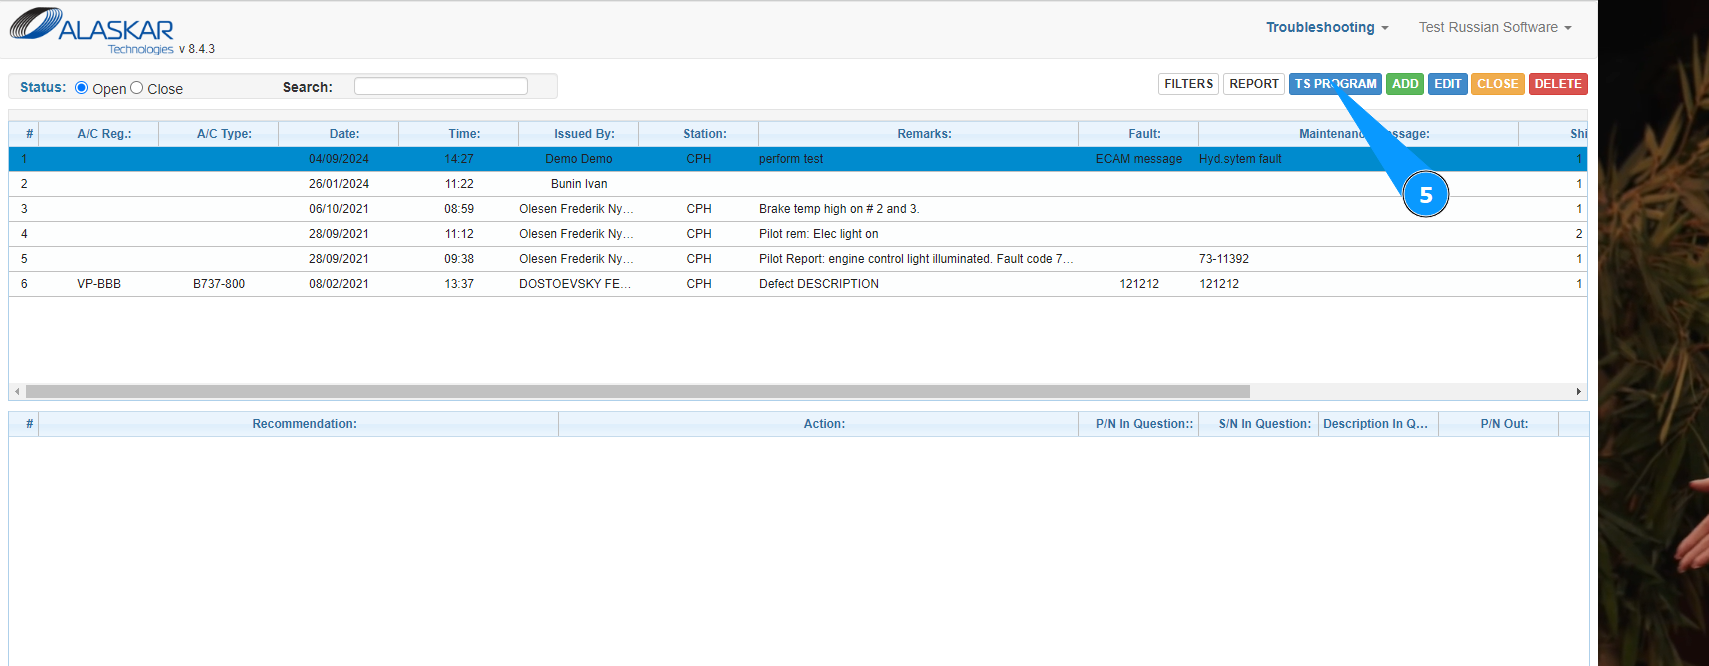This screenshot has height=666, width=1709.
Task: Click the Alaskar Technologies logo
Action: [92, 30]
